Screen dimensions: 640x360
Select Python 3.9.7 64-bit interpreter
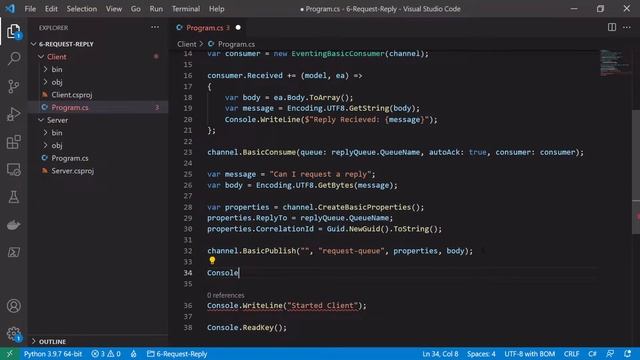[x=53, y=354]
